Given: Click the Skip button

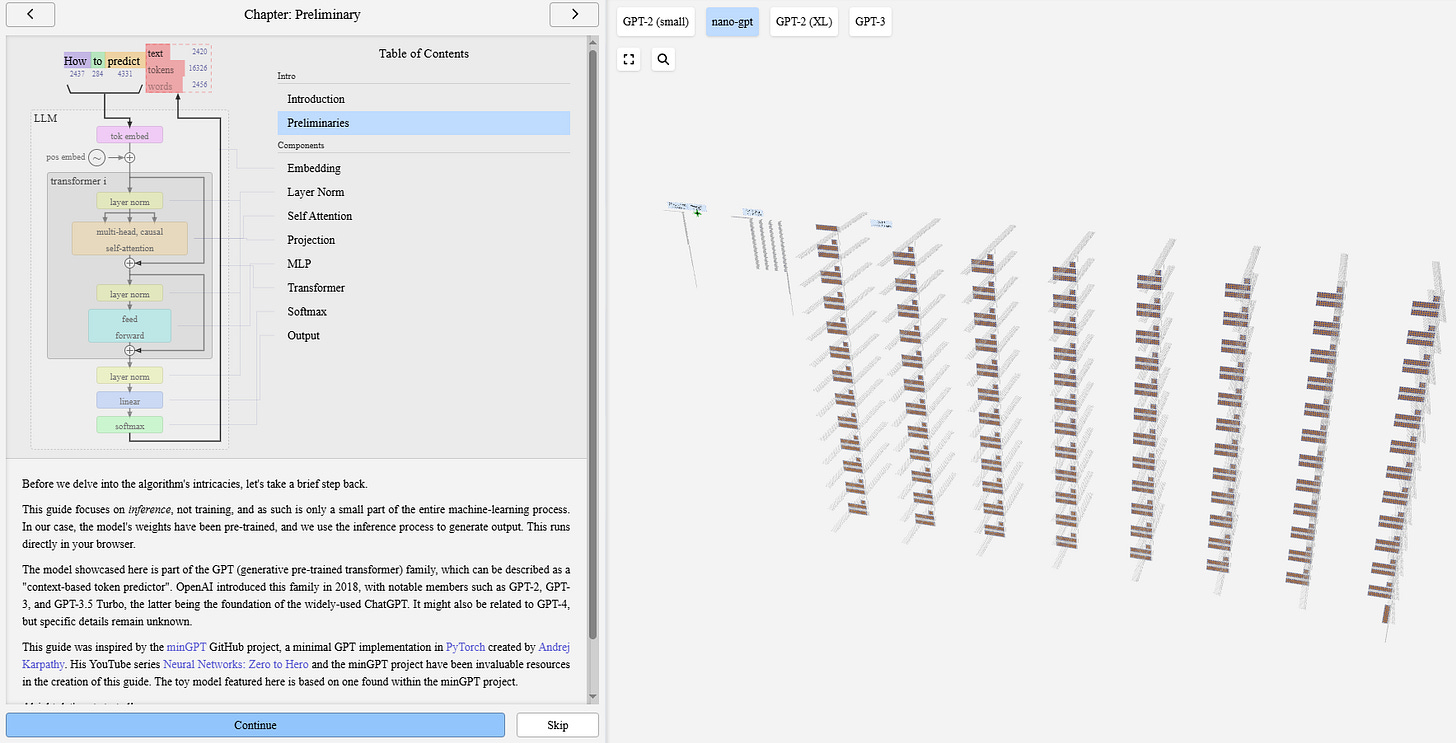Looking at the screenshot, I should pyautogui.click(x=557, y=725).
